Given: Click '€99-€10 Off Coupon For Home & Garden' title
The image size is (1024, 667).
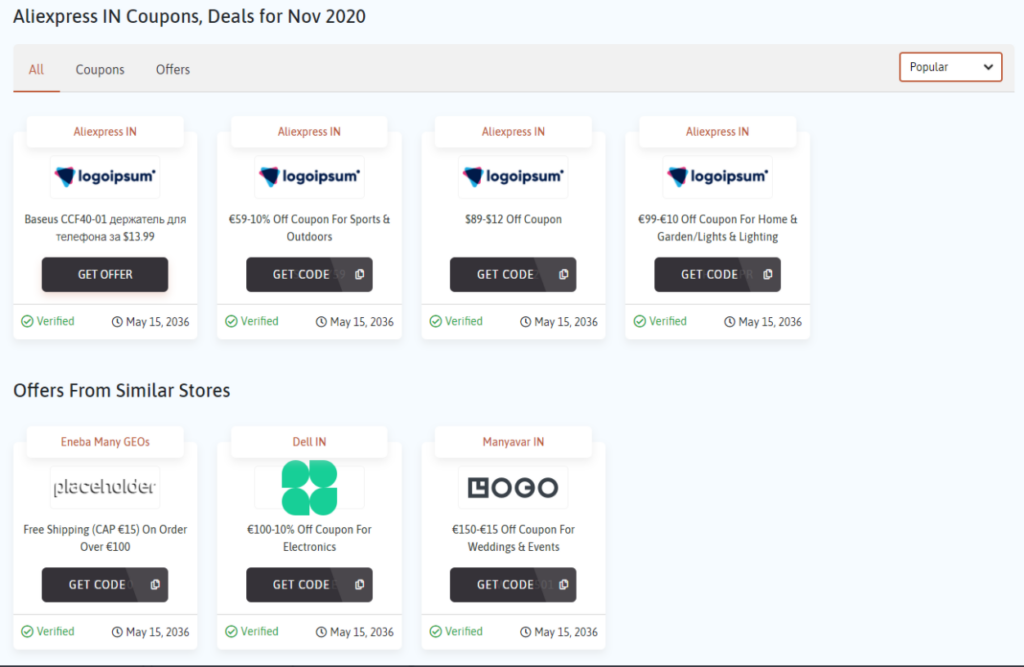Looking at the screenshot, I should tap(717, 228).
